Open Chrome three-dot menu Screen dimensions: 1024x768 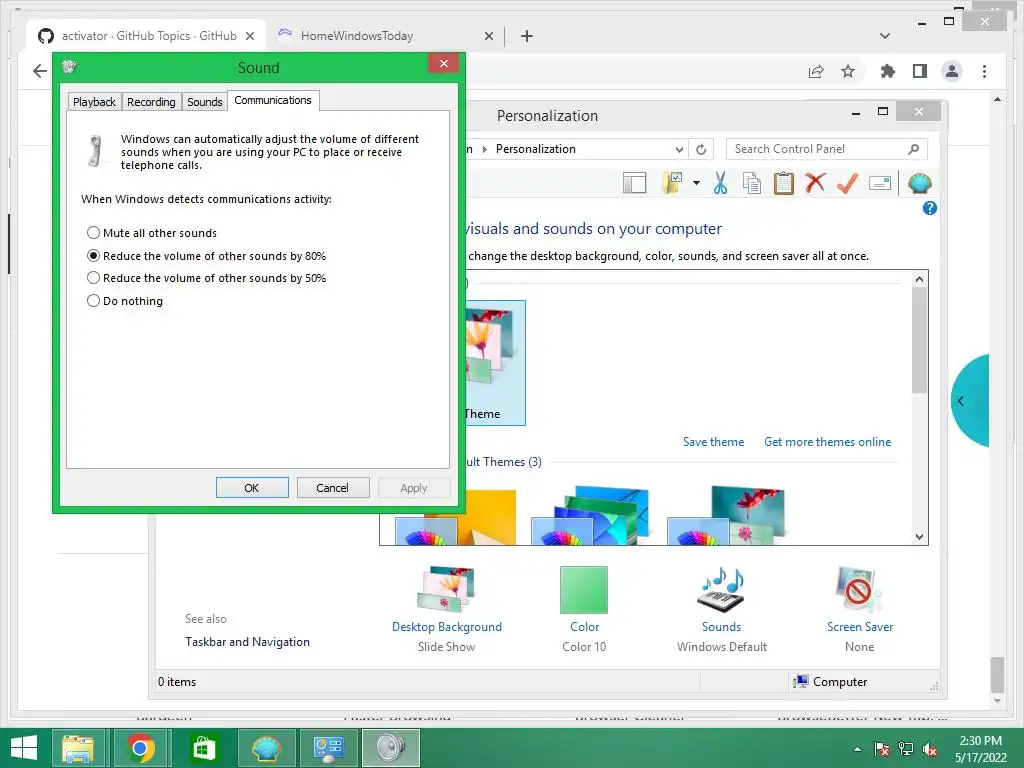pyautogui.click(x=984, y=71)
